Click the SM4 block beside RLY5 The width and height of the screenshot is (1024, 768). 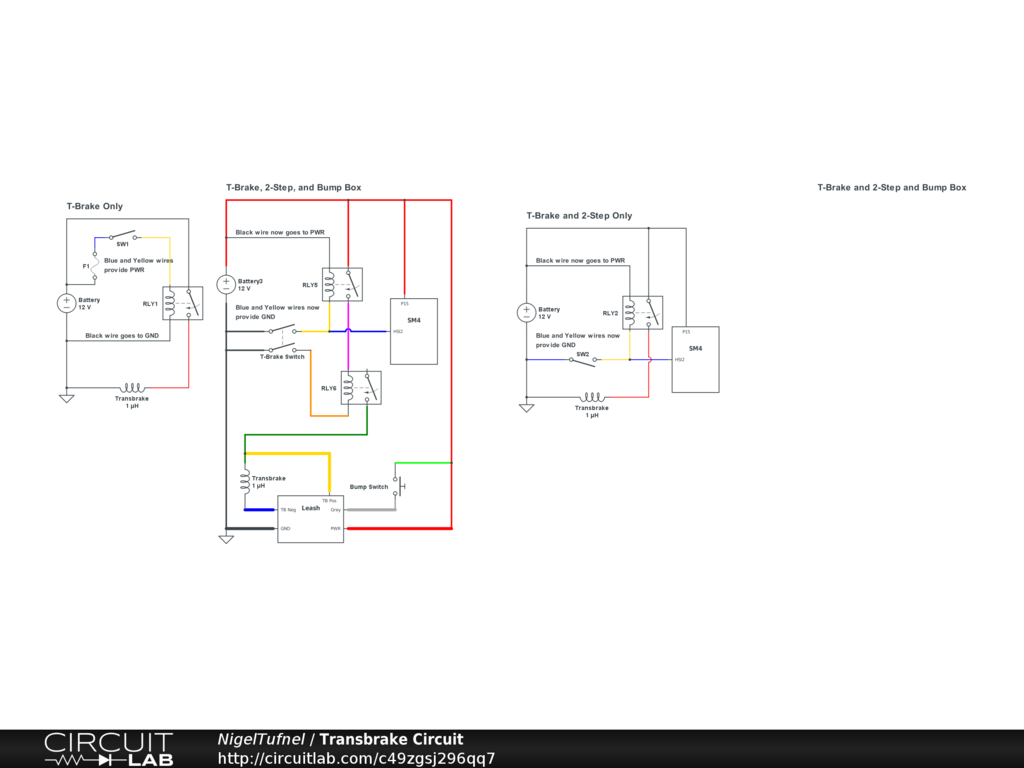413,331
